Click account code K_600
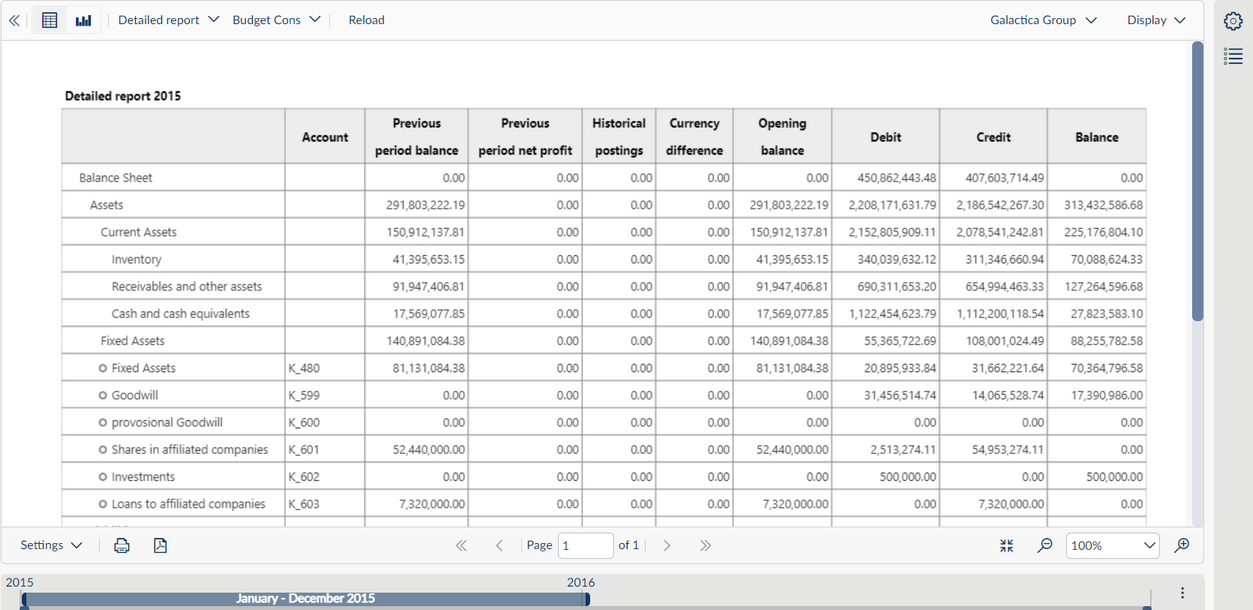Viewport: 1253px width, 610px height. point(304,422)
